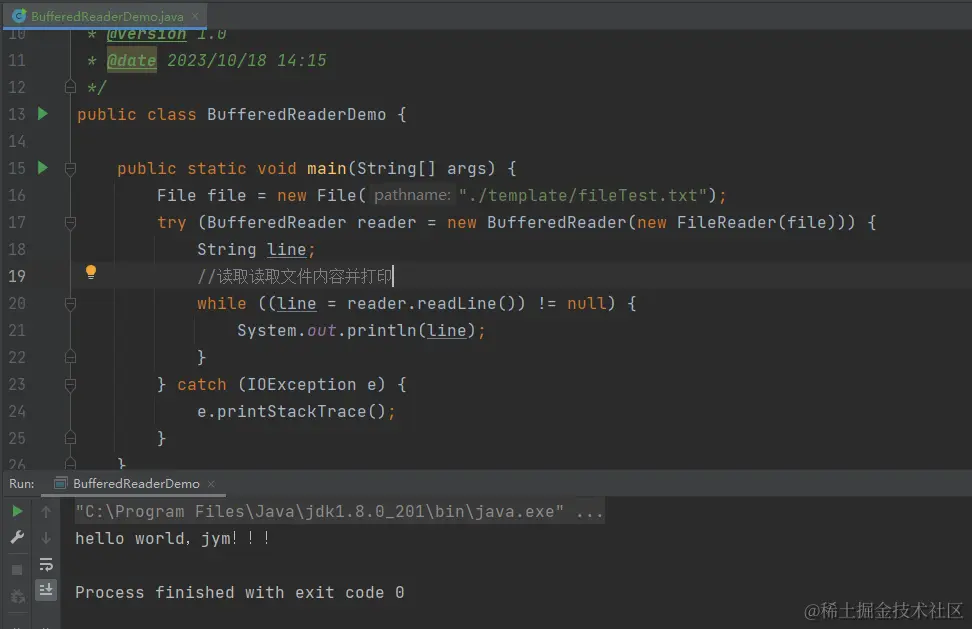Close the BufferedReaderDemo run tab

[x=211, y=483]
